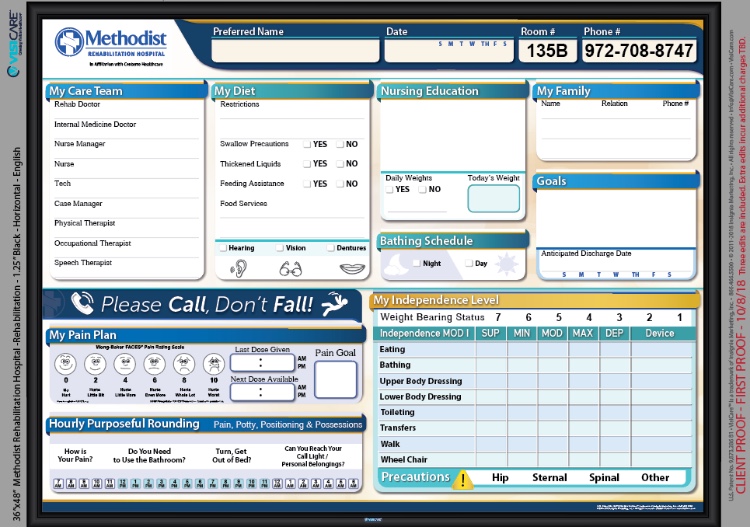Tick the Night bathing checkbox
The height and width of the screenshot is (527, 750).
click(417, 264)
